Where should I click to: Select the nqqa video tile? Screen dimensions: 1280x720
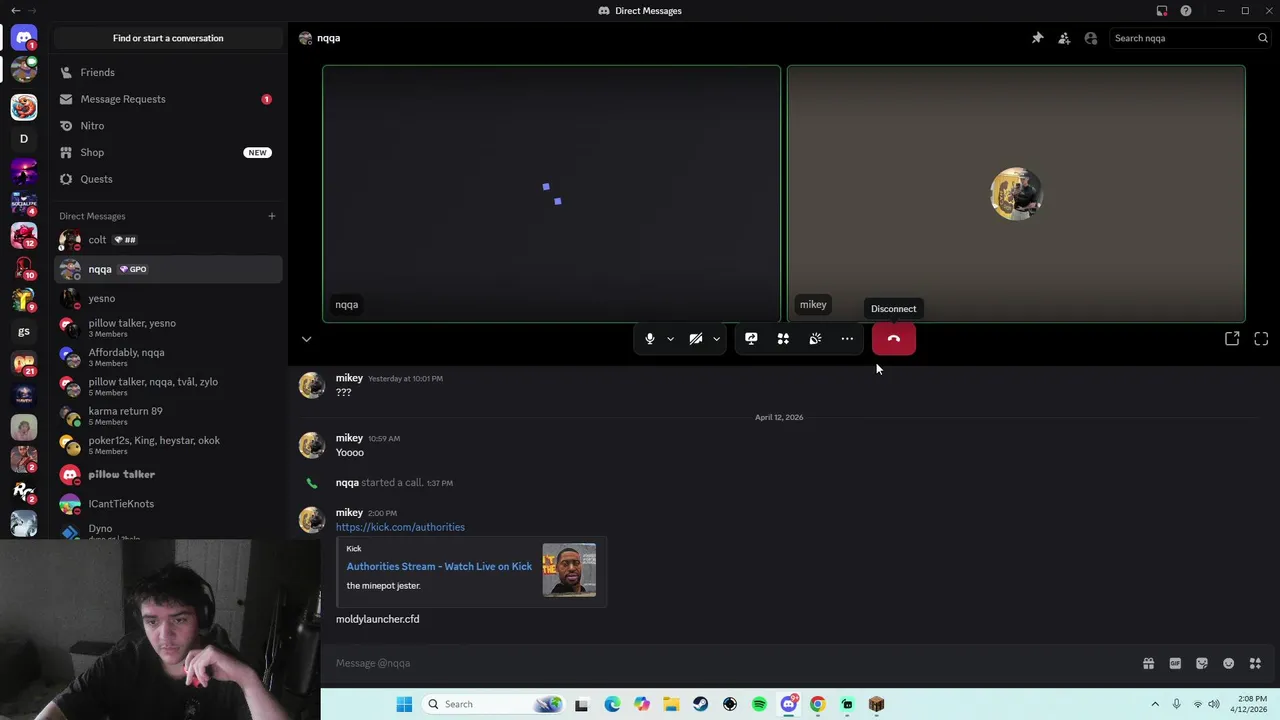click(x=551, y=194)
